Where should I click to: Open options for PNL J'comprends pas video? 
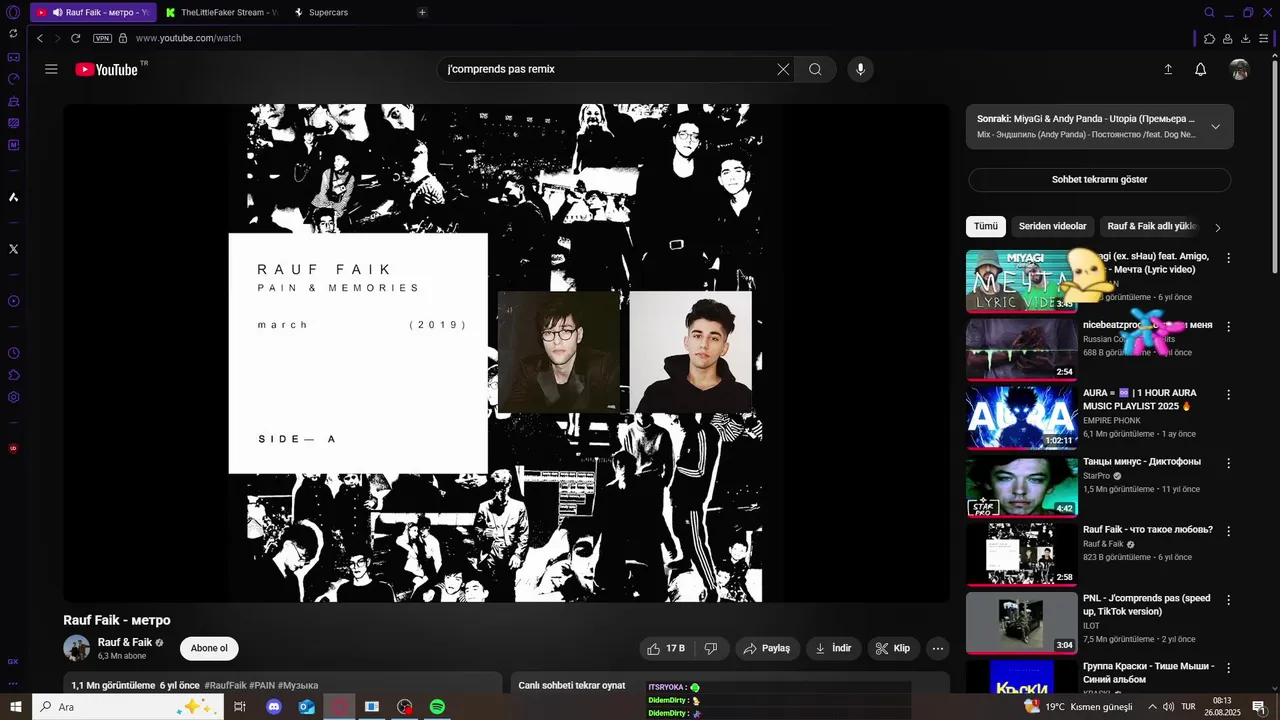click(x=1228, y=600)
